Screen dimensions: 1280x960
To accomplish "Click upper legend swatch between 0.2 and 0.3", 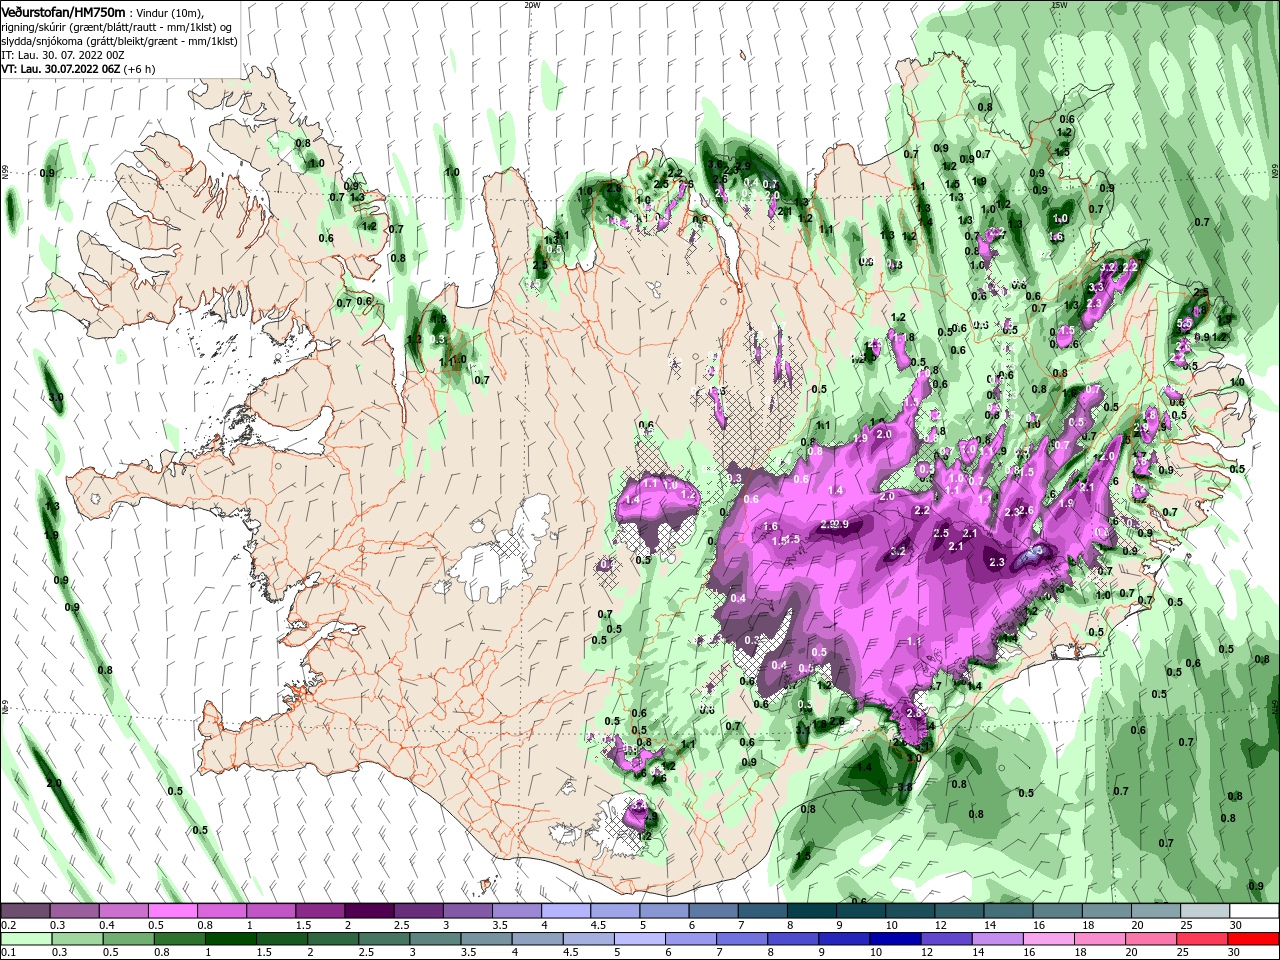I will [x=25, y=911].
